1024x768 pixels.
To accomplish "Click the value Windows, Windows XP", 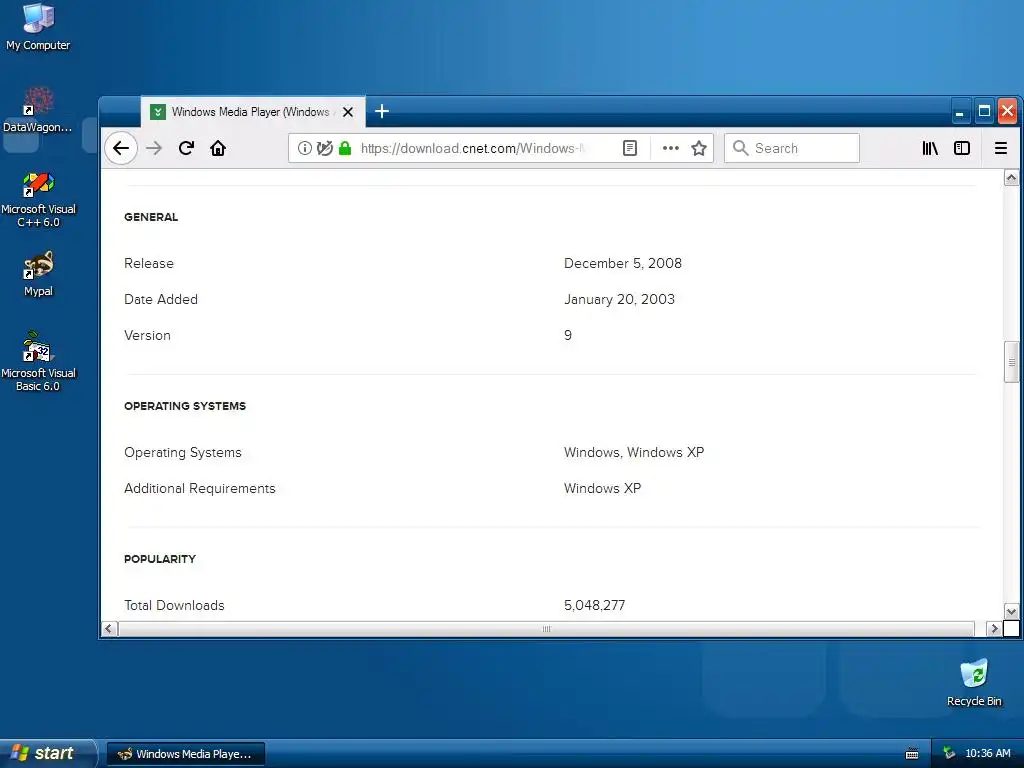I will coord(633,453).
